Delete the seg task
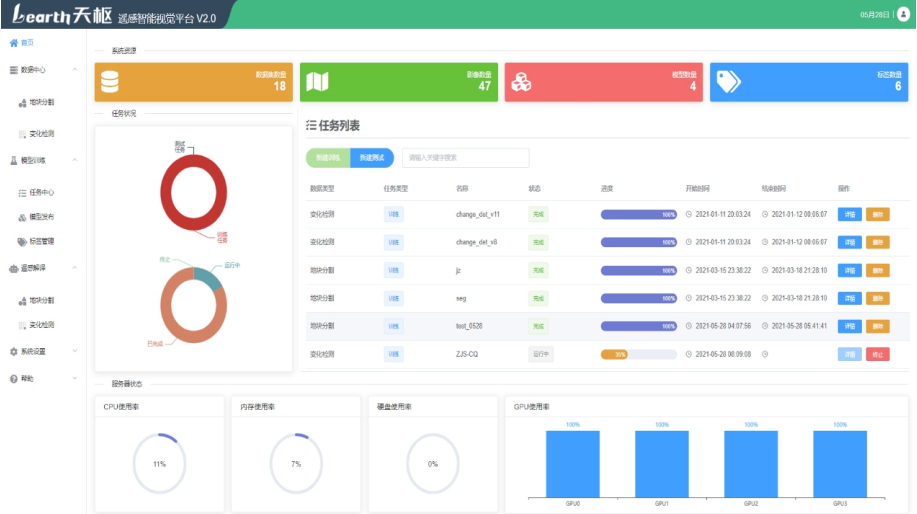 coord(878,298)
